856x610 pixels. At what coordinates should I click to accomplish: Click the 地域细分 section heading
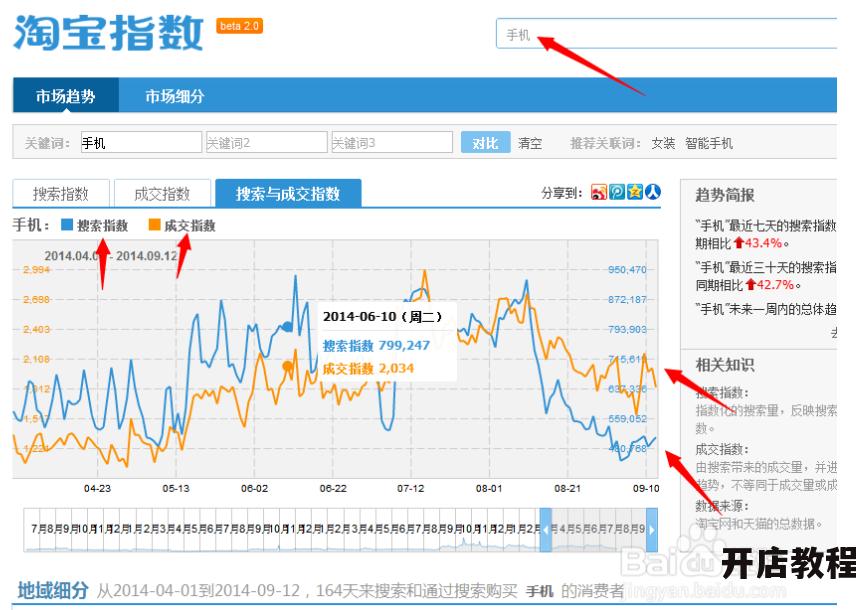(52, 590)
